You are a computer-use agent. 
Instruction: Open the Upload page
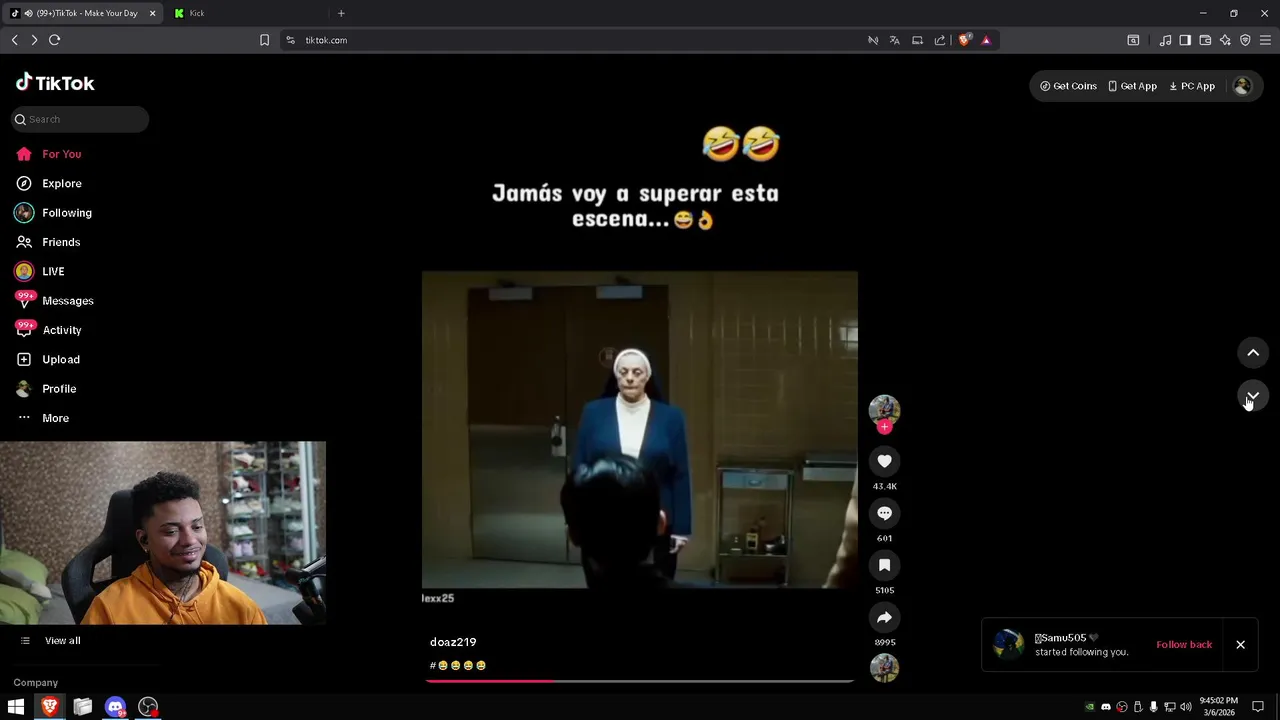pyautogui.click(x=47, y=359)
